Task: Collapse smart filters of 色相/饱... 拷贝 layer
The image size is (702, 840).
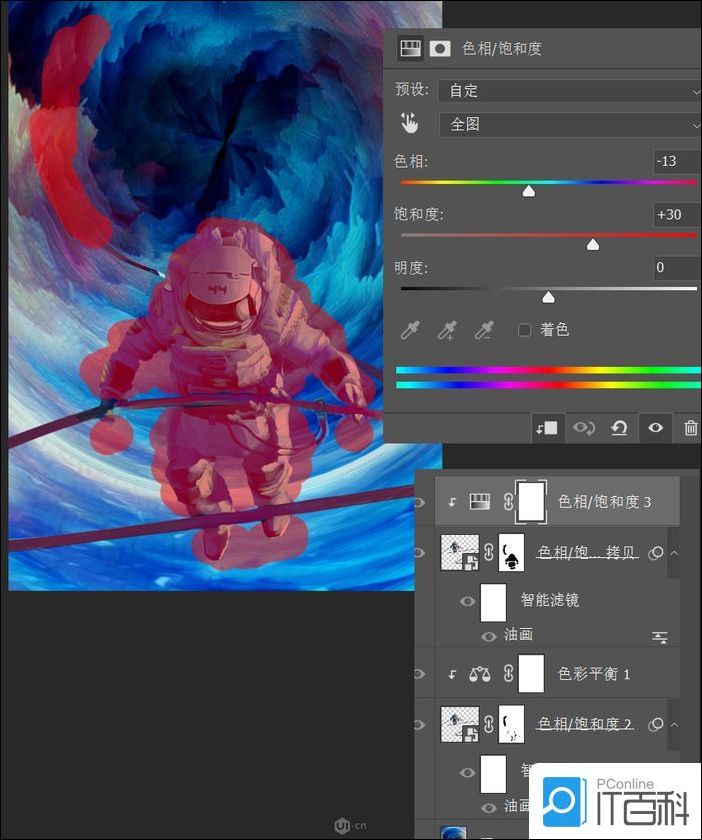Action: click(x=674, y=552)
